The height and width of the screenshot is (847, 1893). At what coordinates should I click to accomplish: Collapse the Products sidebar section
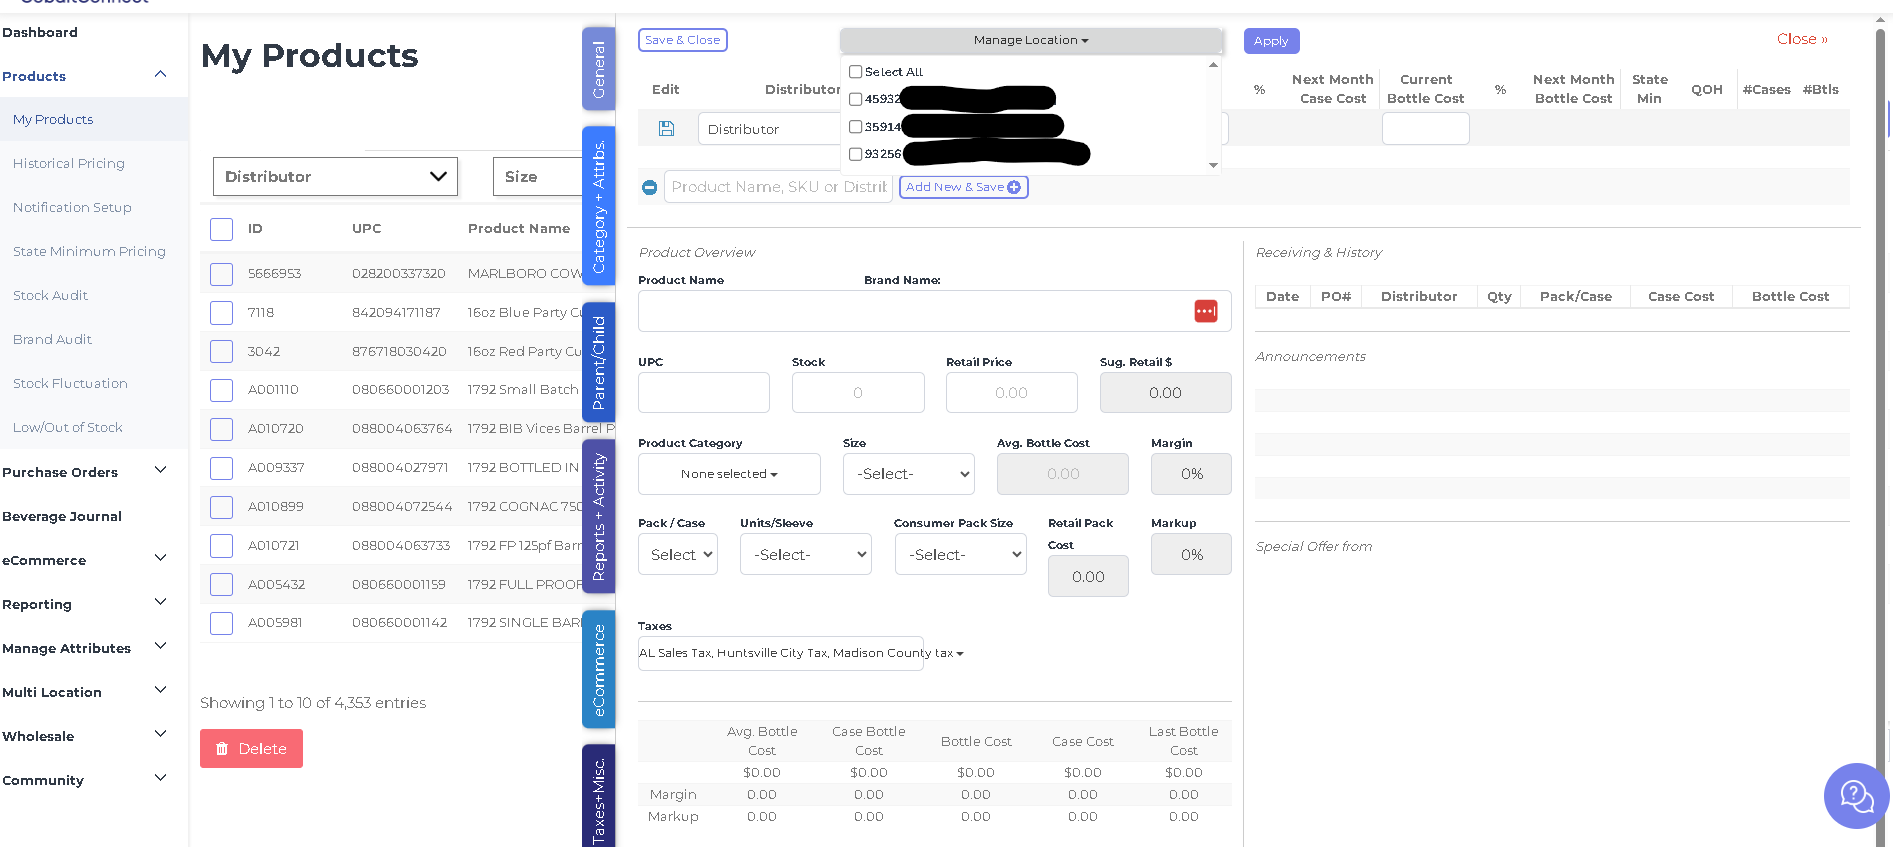(160, 75)
